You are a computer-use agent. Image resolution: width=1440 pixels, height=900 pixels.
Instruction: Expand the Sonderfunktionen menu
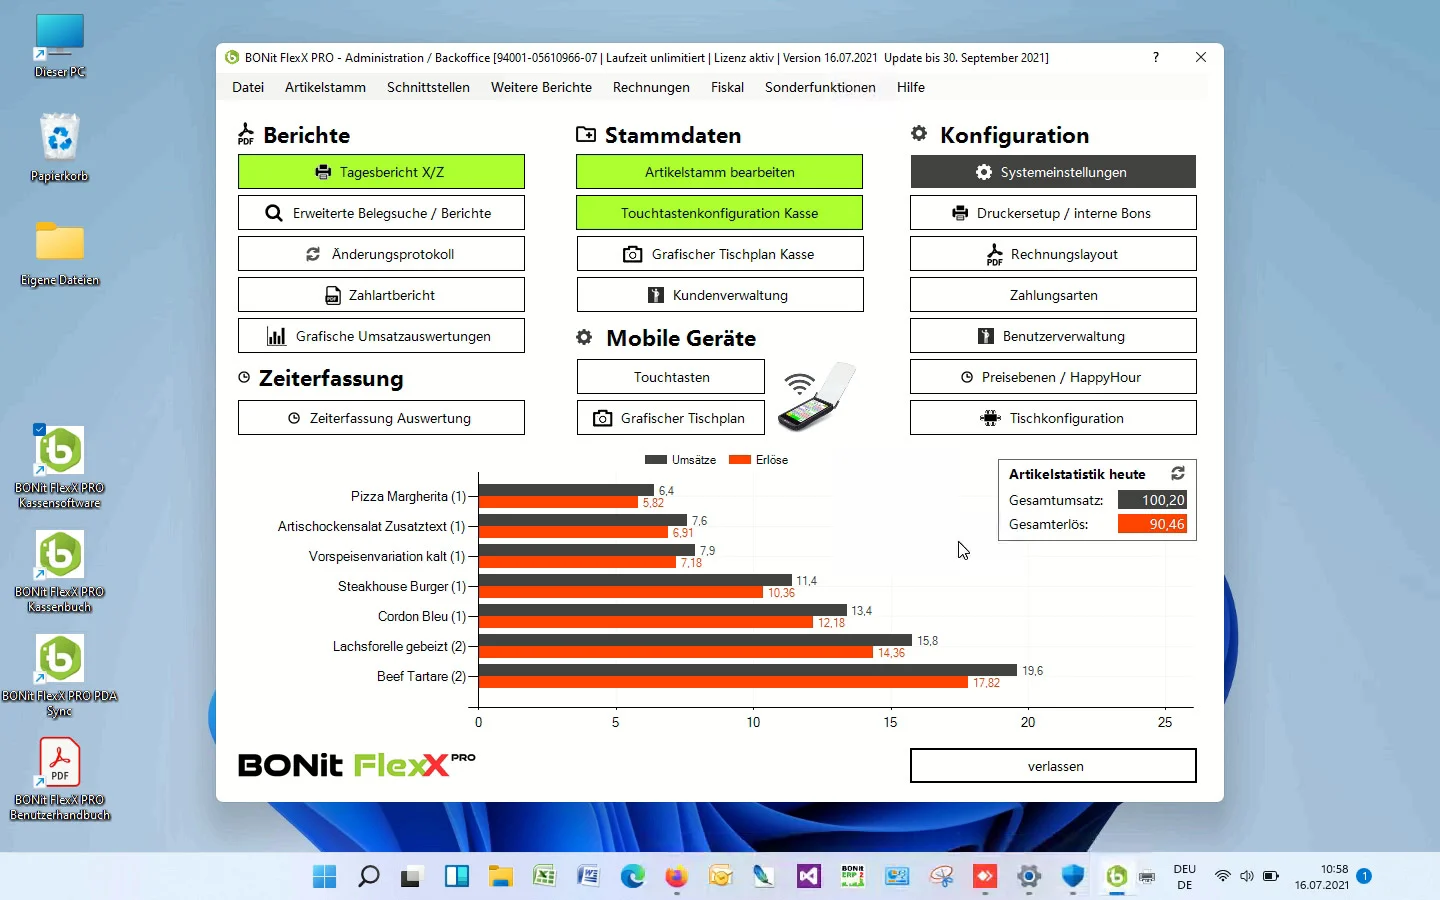click(820, 88)
